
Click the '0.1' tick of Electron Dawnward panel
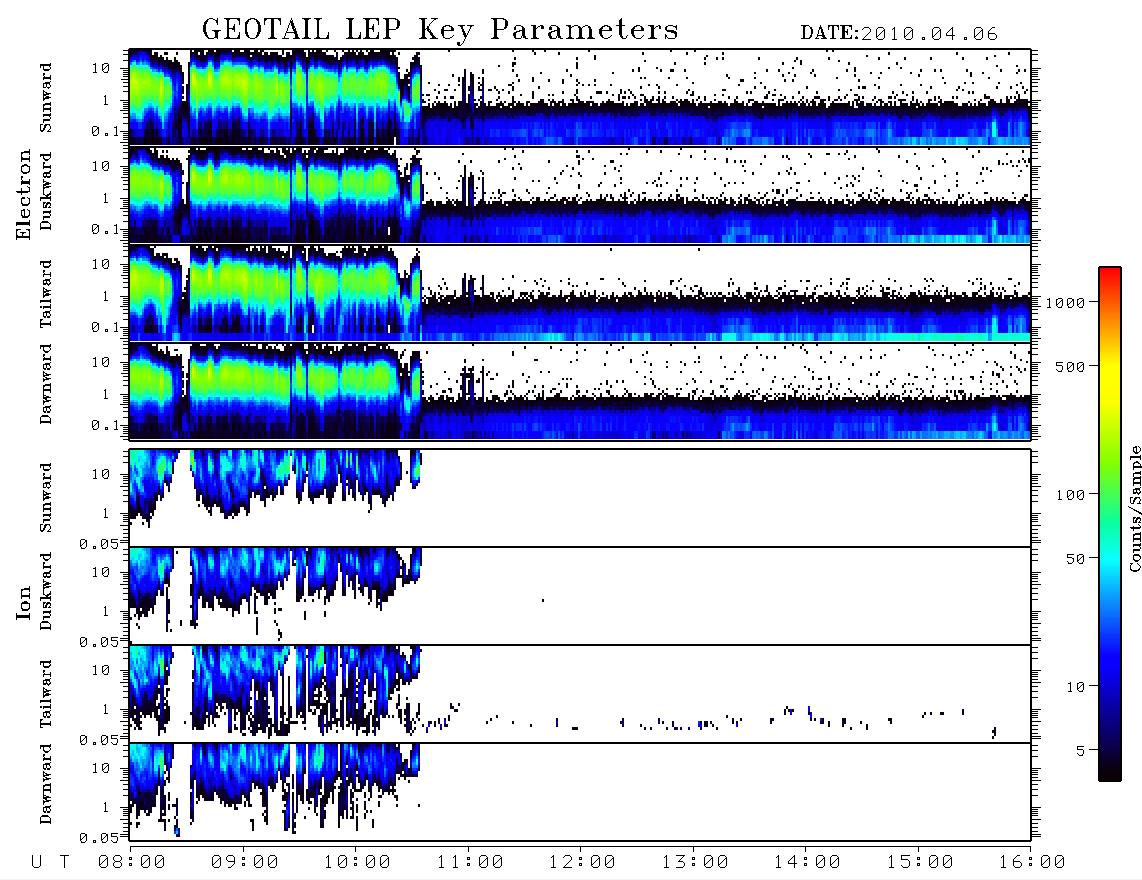(105, 425)
